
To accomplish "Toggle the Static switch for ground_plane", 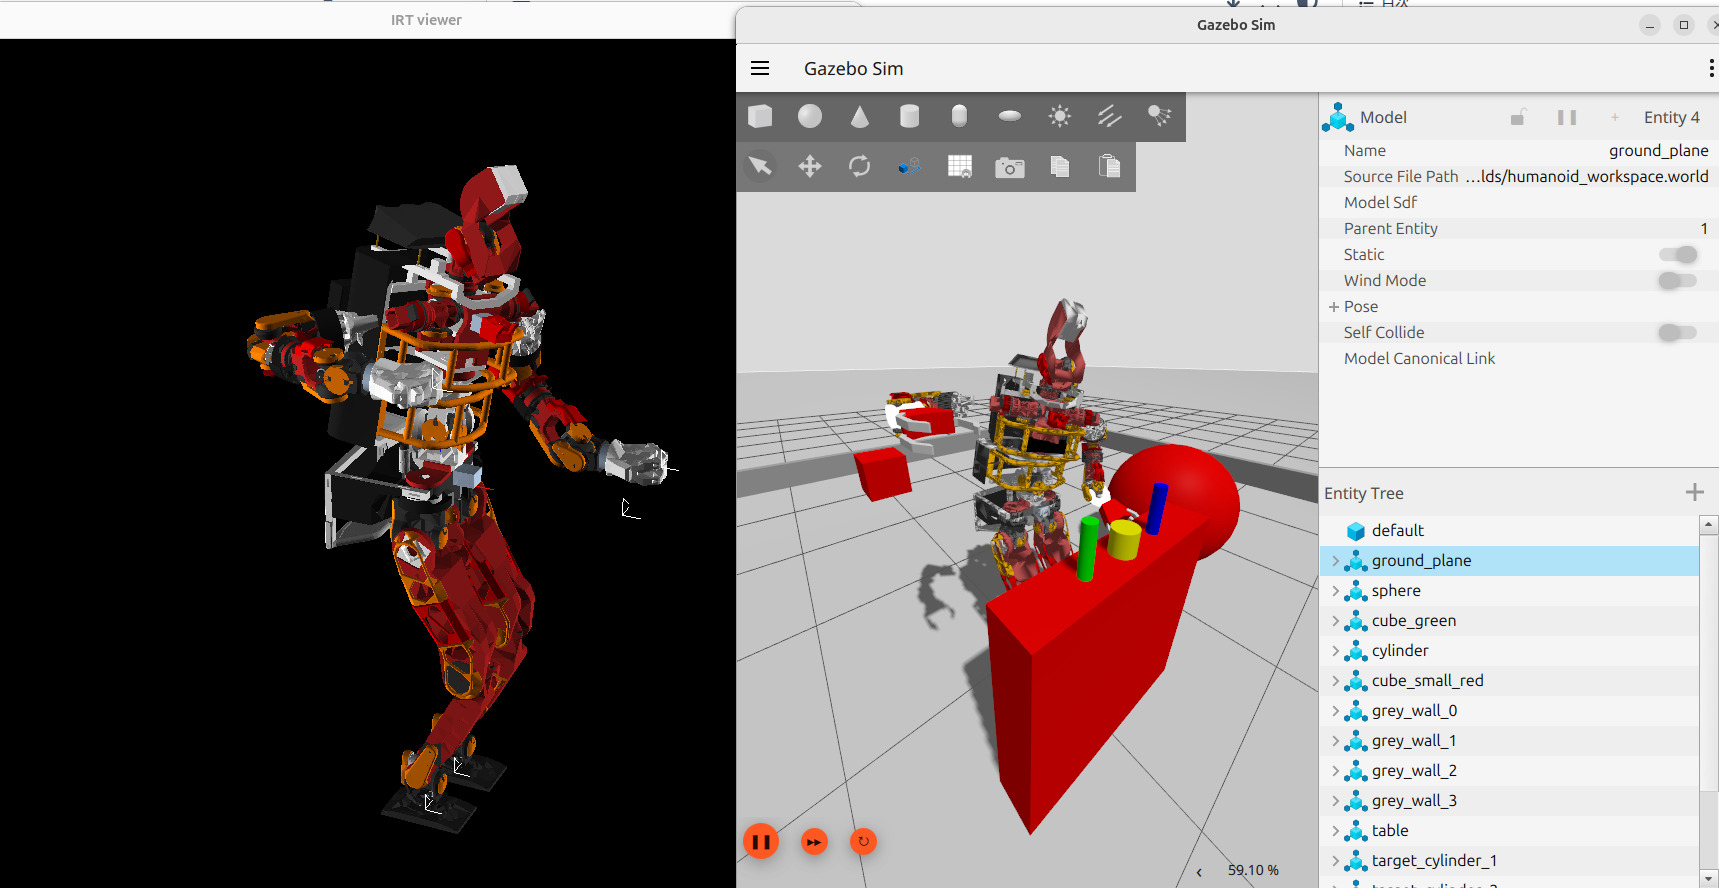I will coord(1677,255).
